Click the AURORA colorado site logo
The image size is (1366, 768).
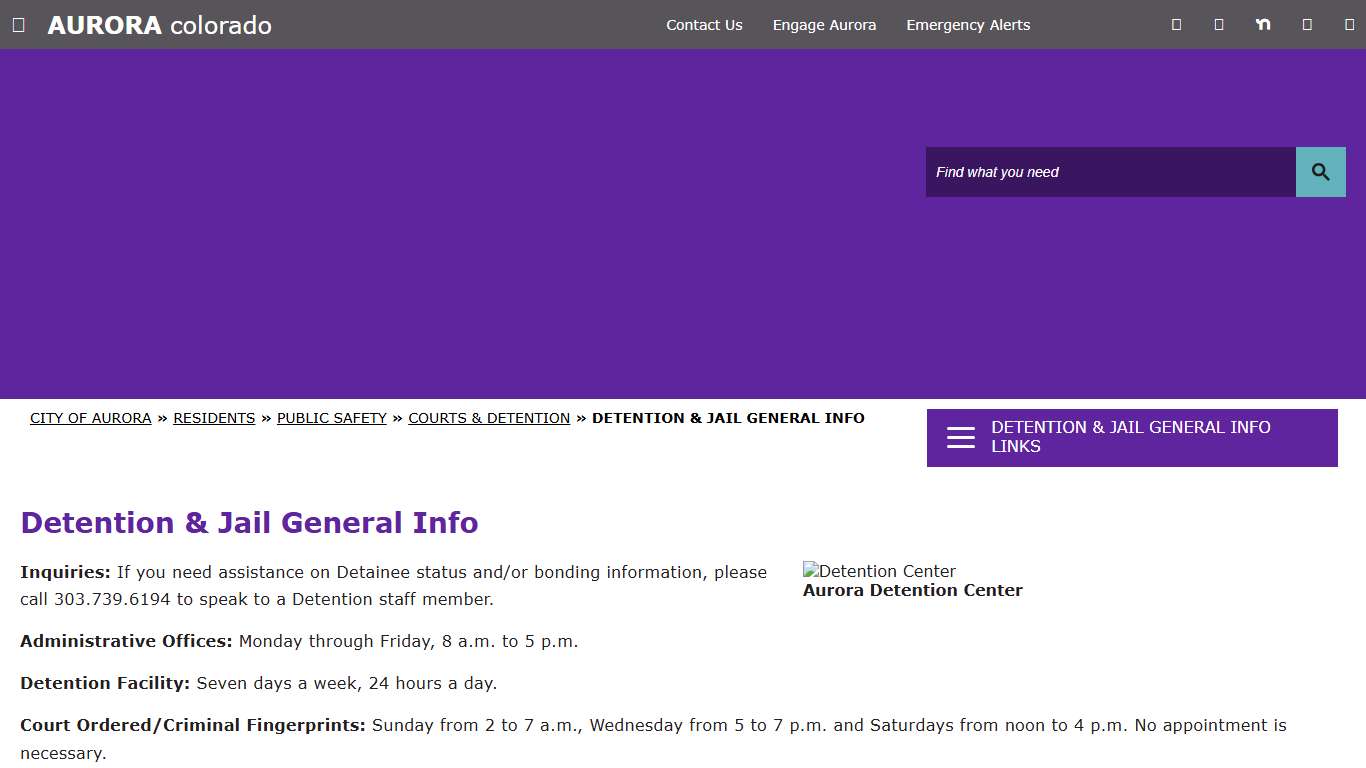click(x=159, y=25)
